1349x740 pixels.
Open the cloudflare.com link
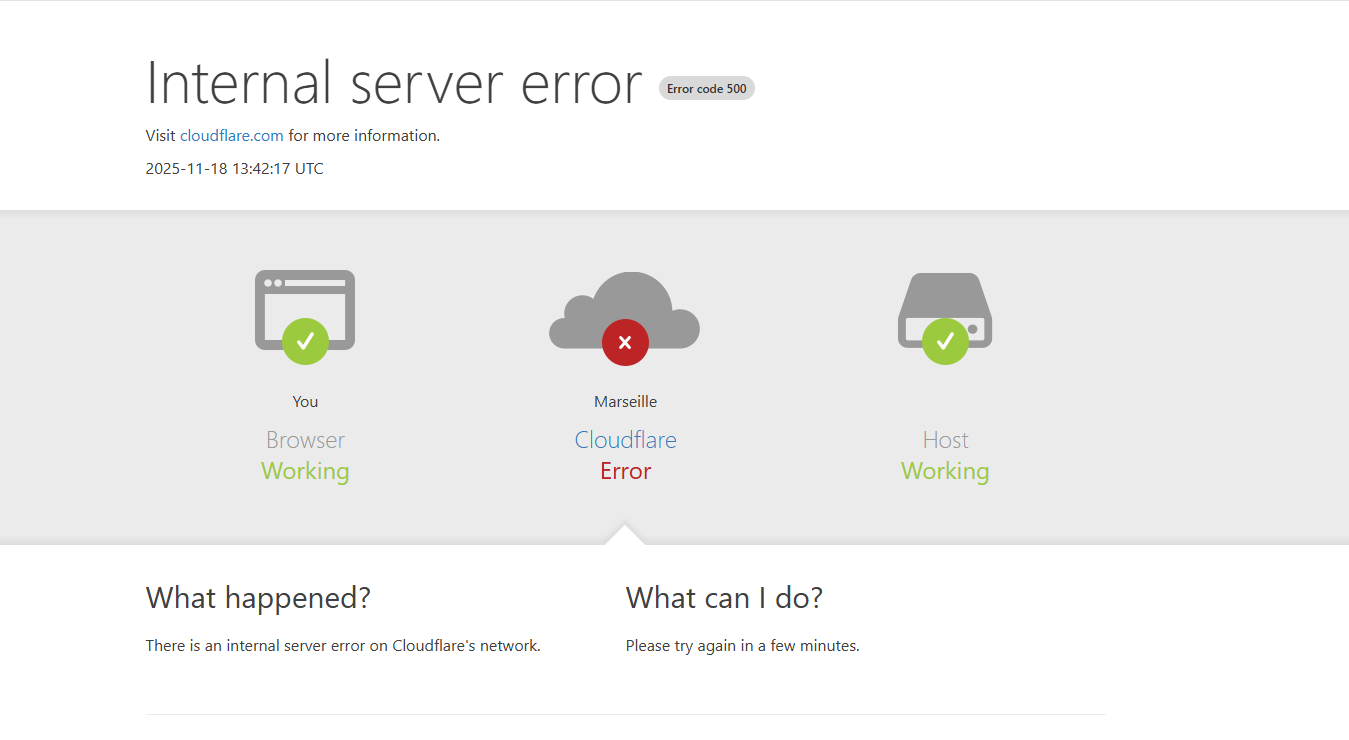[x=231, y=135]
